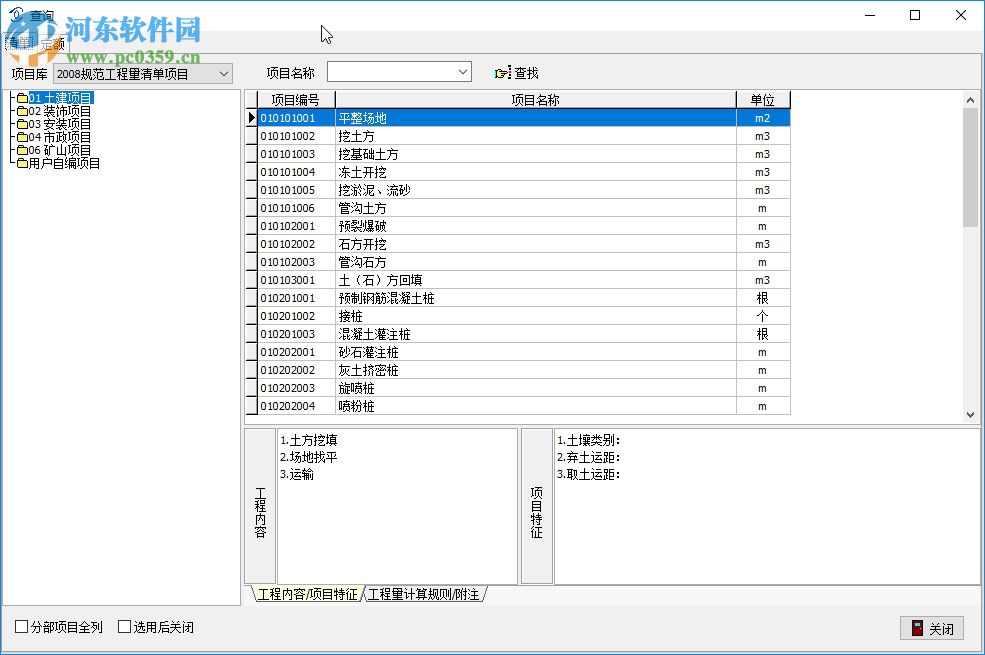Open the 项目名称 dropdown list
985x655 pixels.
465,71
